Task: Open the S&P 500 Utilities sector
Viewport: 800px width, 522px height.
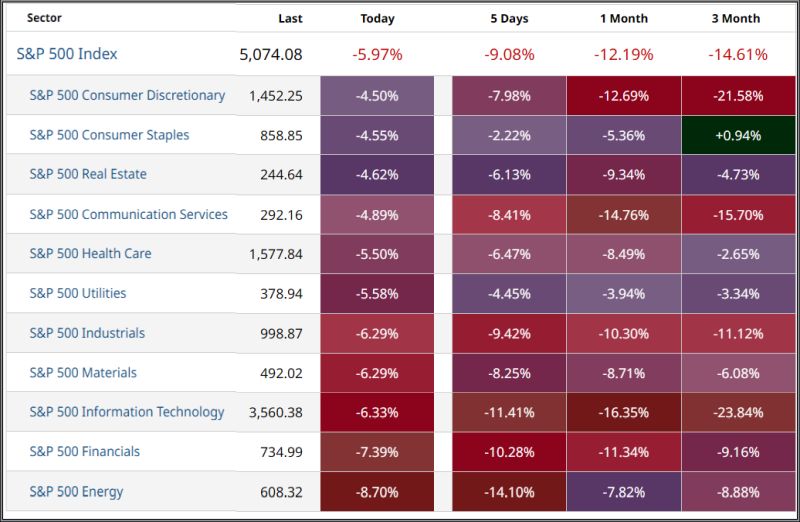Action: click(x=78, y=293)
